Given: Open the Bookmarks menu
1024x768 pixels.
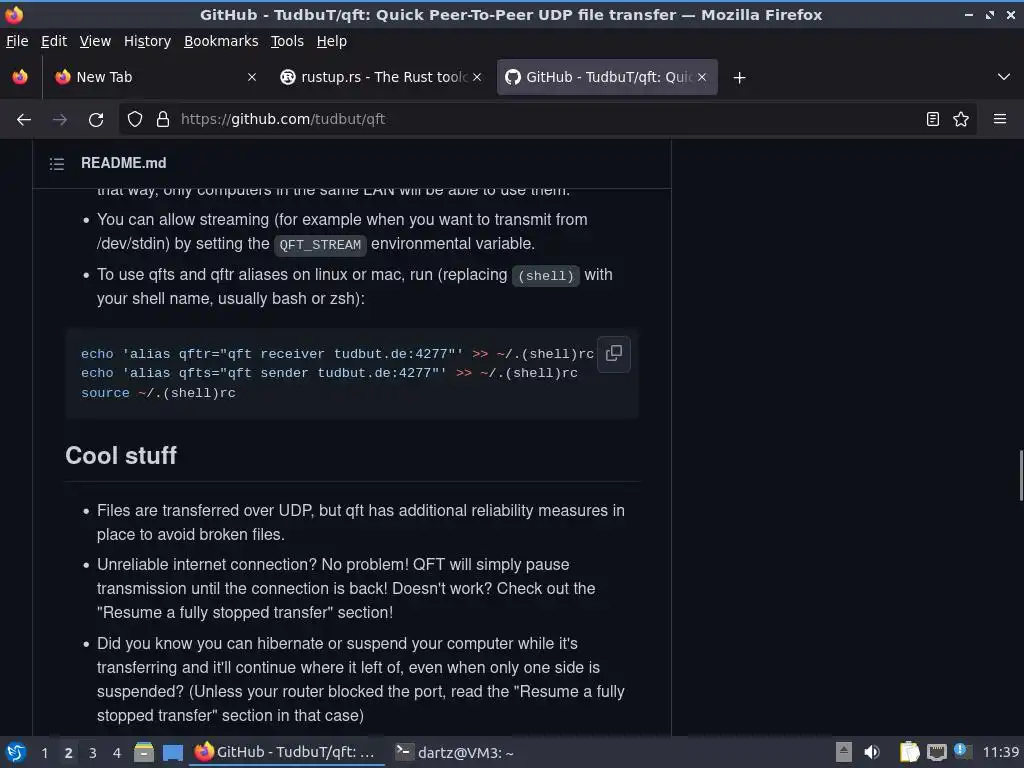Looking at the screenshot, I should pos(221,41).
